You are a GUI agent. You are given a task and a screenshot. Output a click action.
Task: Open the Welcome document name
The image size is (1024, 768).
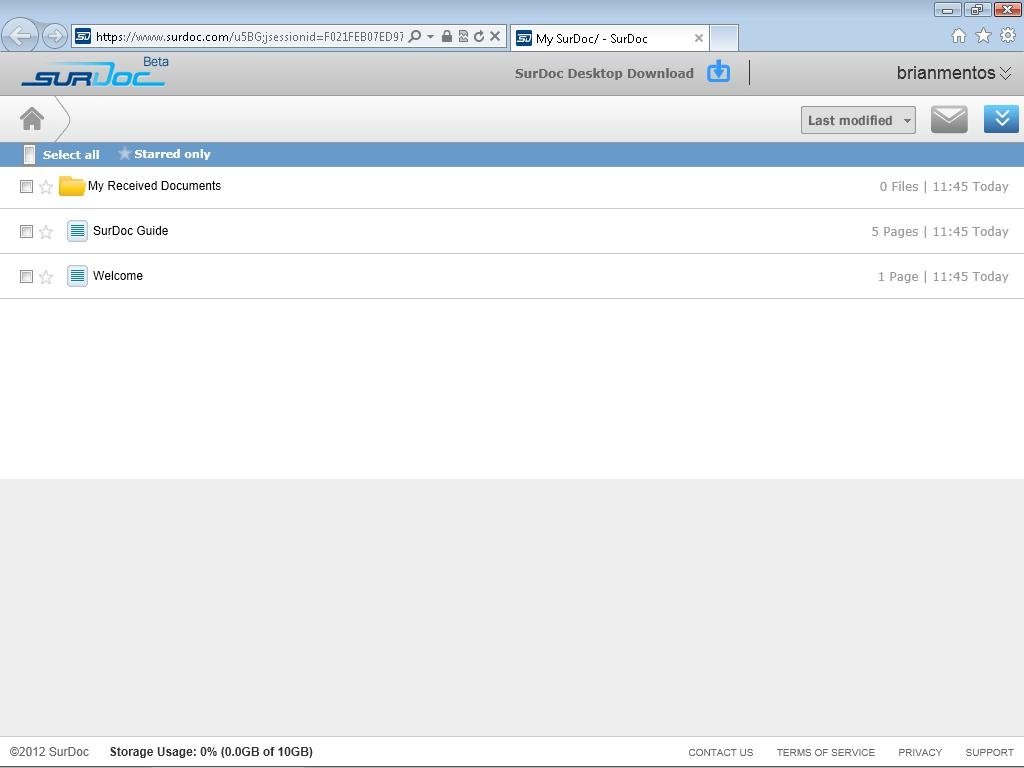118,276
